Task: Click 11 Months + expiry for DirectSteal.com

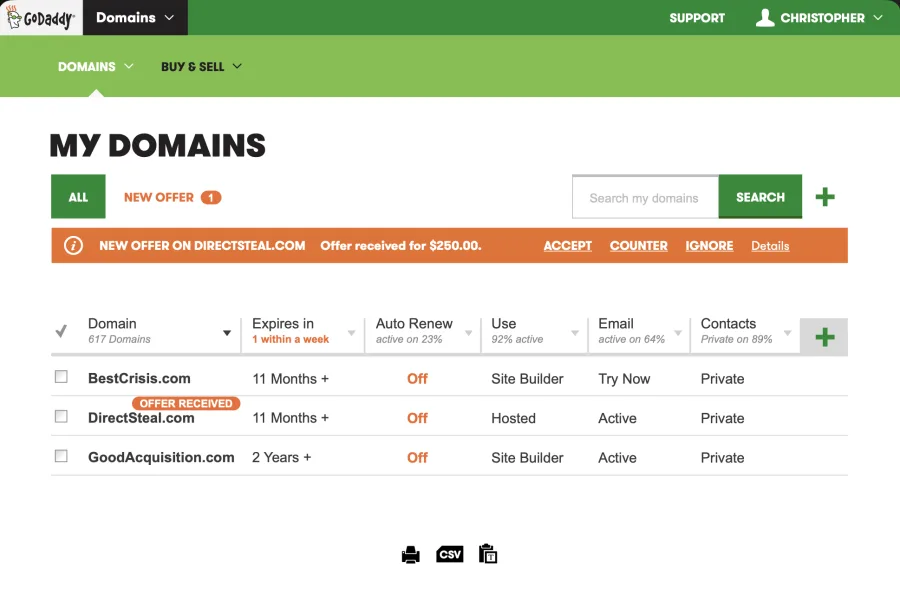Action: 290,418
